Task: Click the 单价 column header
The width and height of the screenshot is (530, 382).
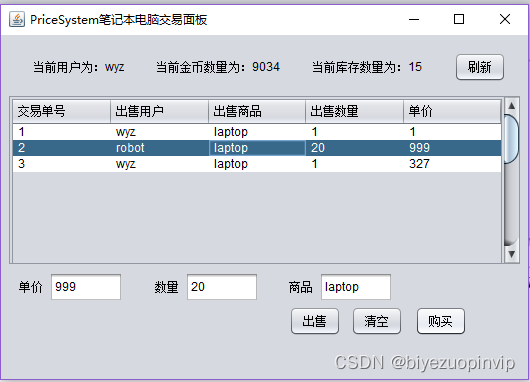Action: point(452,111)
